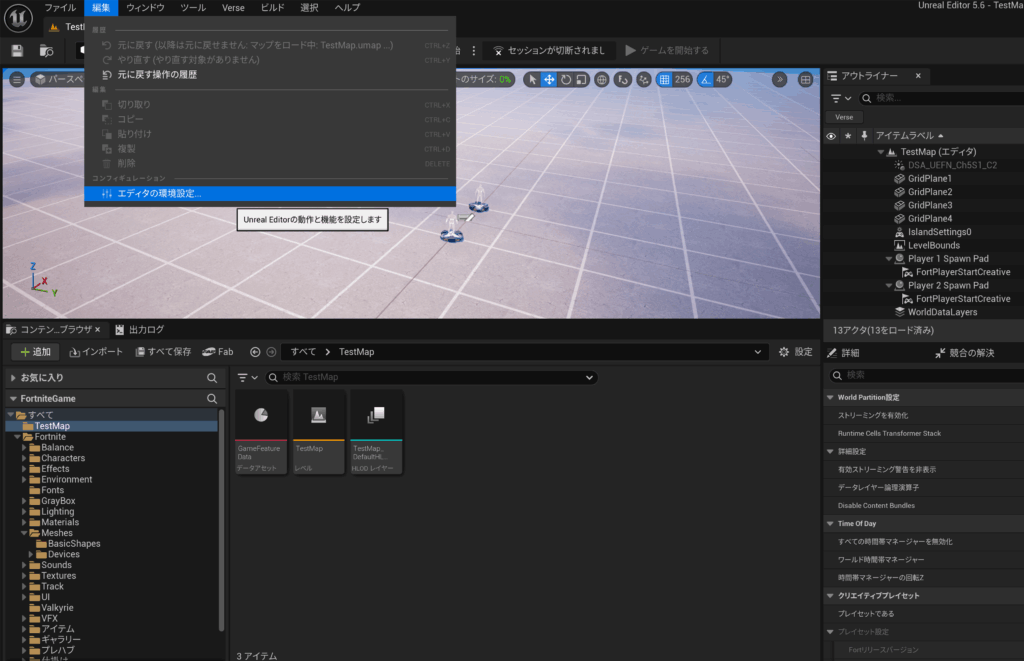
Task: Click the world coordinate globe icon
Action: click(x=601, y=80)
